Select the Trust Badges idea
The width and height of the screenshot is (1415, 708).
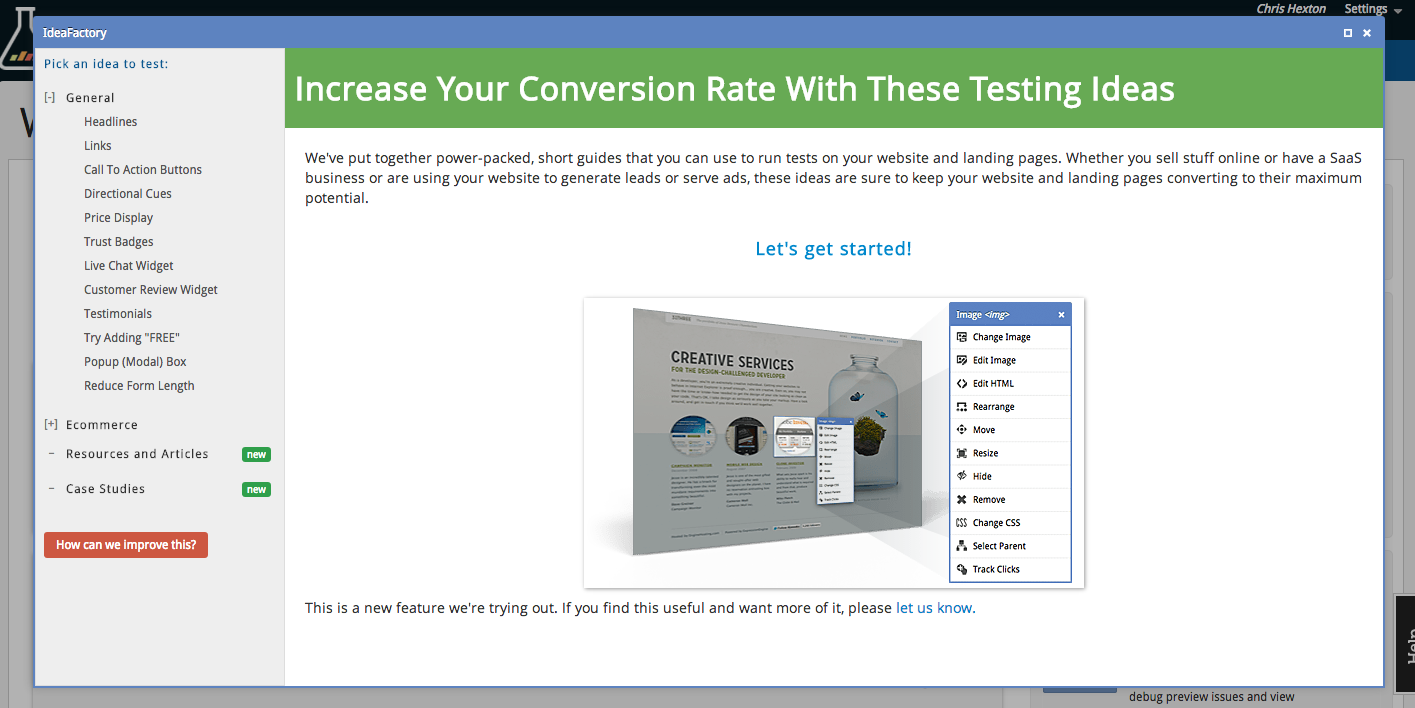point(118,242)
